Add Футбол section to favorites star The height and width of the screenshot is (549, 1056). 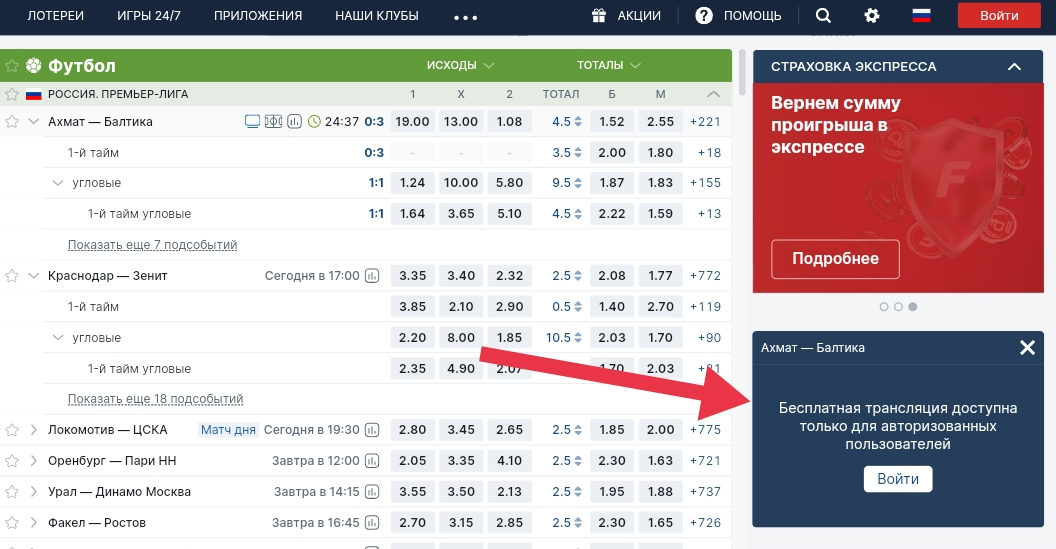pos(12,66)
